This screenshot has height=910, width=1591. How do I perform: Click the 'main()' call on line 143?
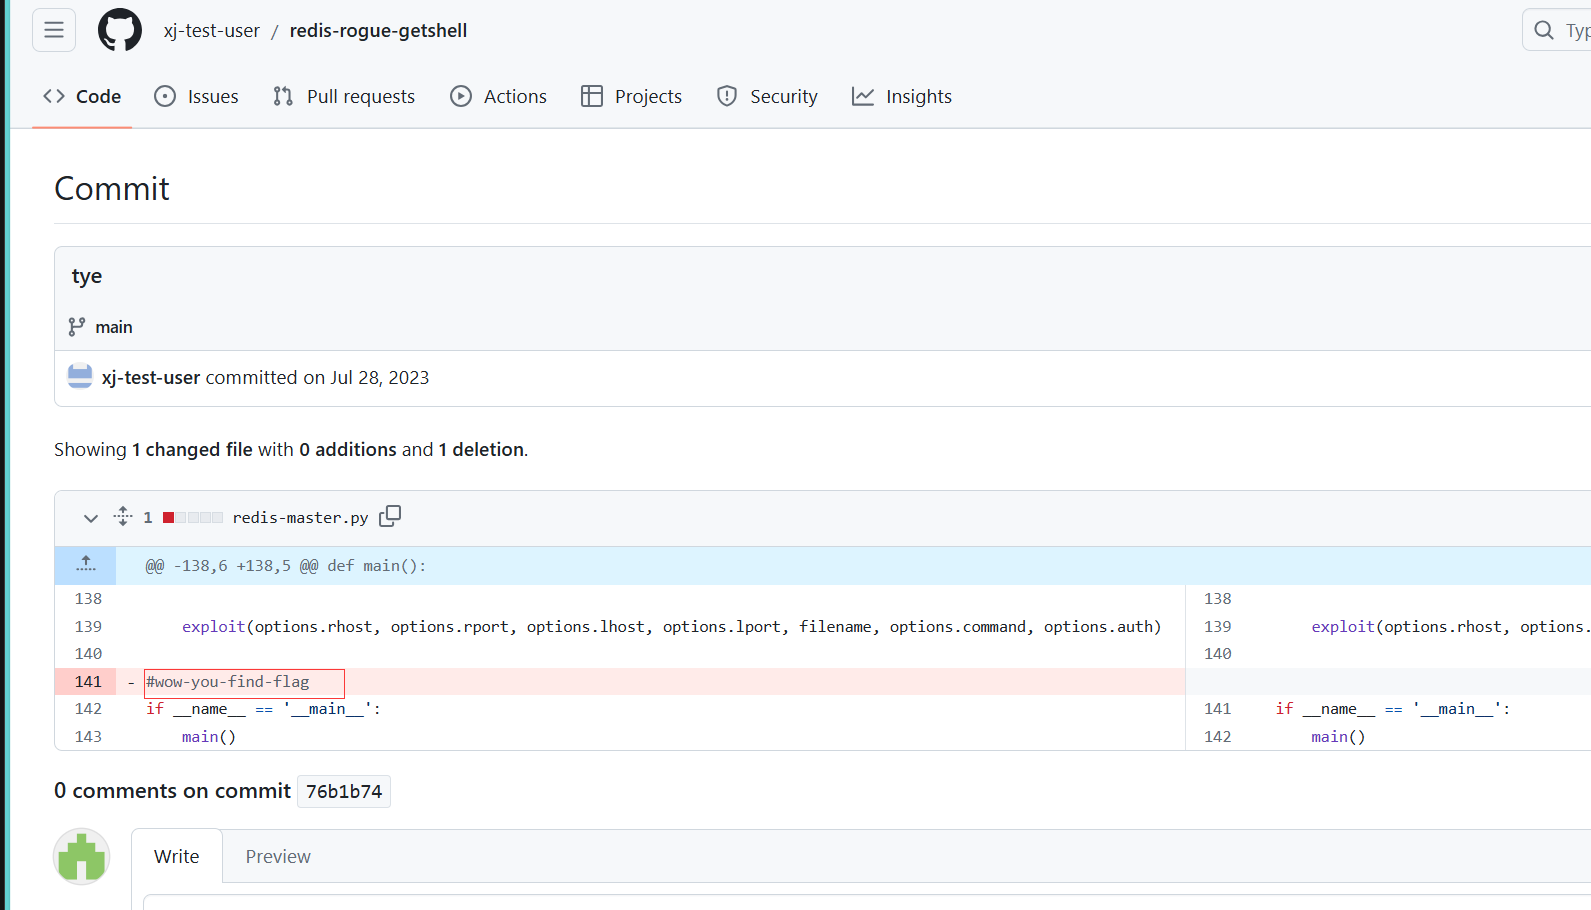pyautogui.click(x=209, y=737)
